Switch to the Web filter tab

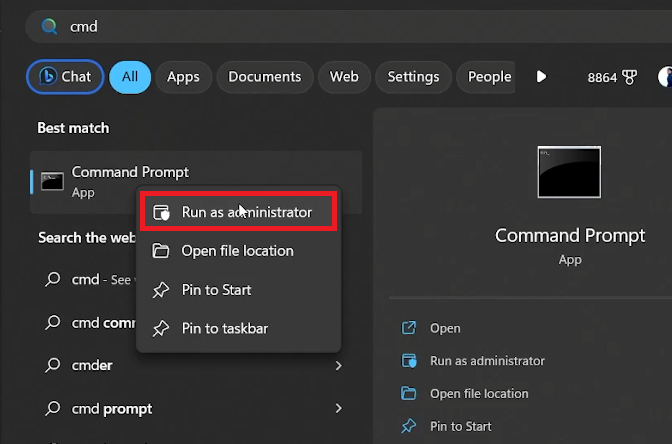pyautogui.click(x=344, y=77)
